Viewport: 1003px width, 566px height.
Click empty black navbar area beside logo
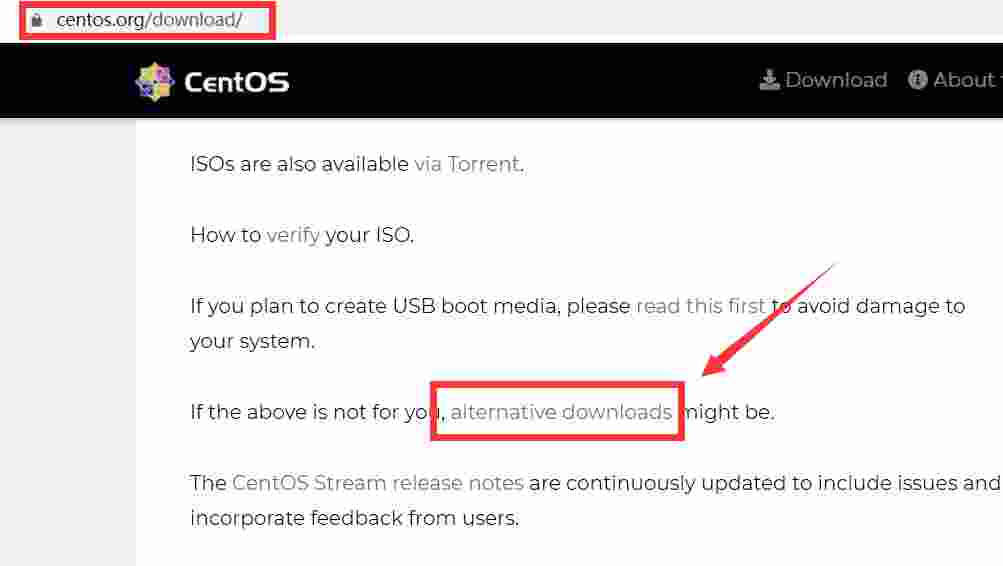coord(512,81)
